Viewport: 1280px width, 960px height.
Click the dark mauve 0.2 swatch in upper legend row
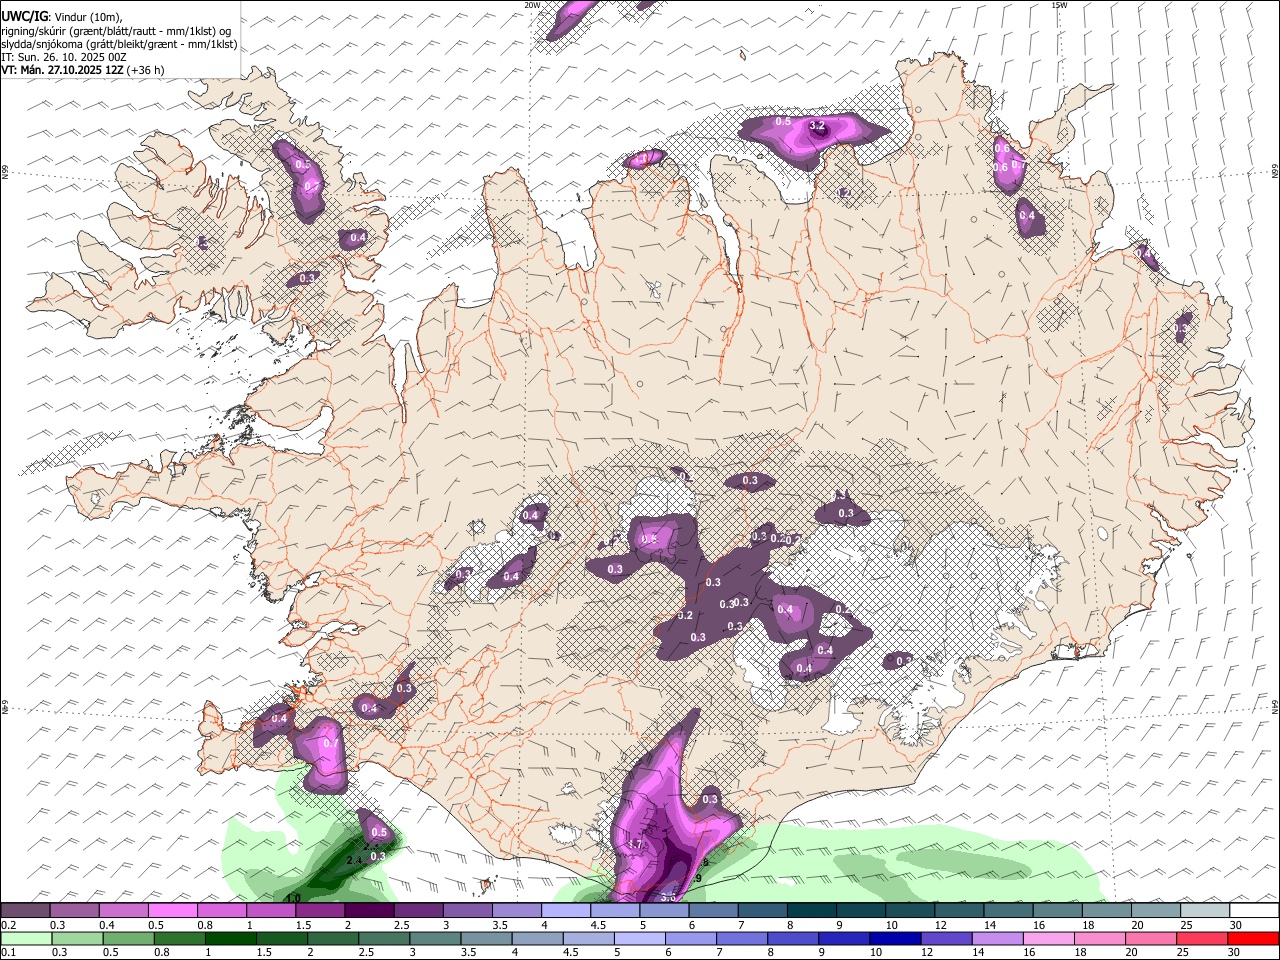[25, 910]
